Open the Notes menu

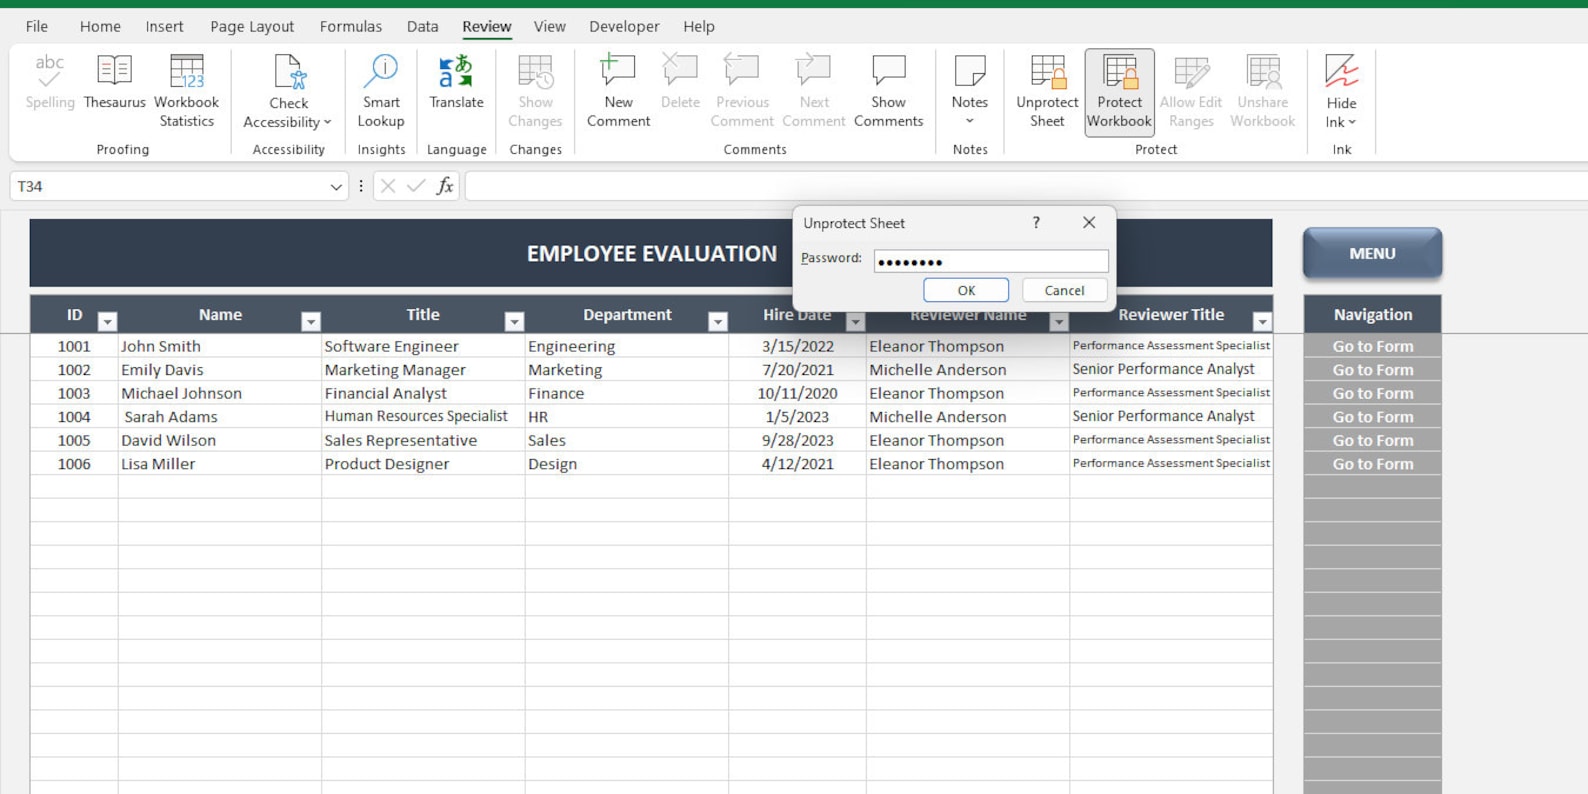click(969, 91)
